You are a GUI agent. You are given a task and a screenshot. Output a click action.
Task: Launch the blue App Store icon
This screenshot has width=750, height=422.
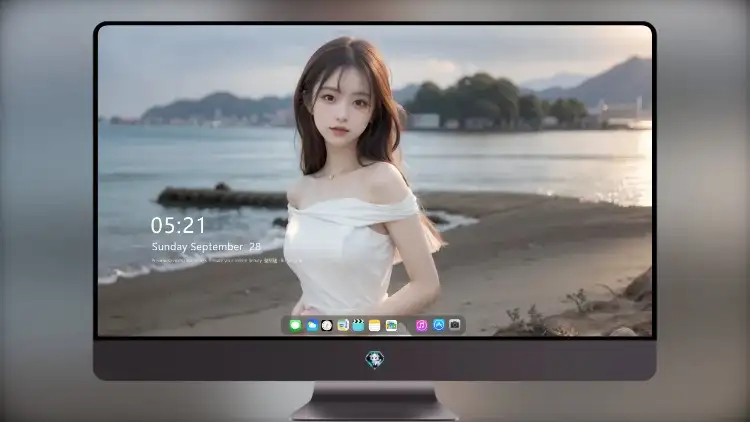pyautogui.click(x=439, y=325)
